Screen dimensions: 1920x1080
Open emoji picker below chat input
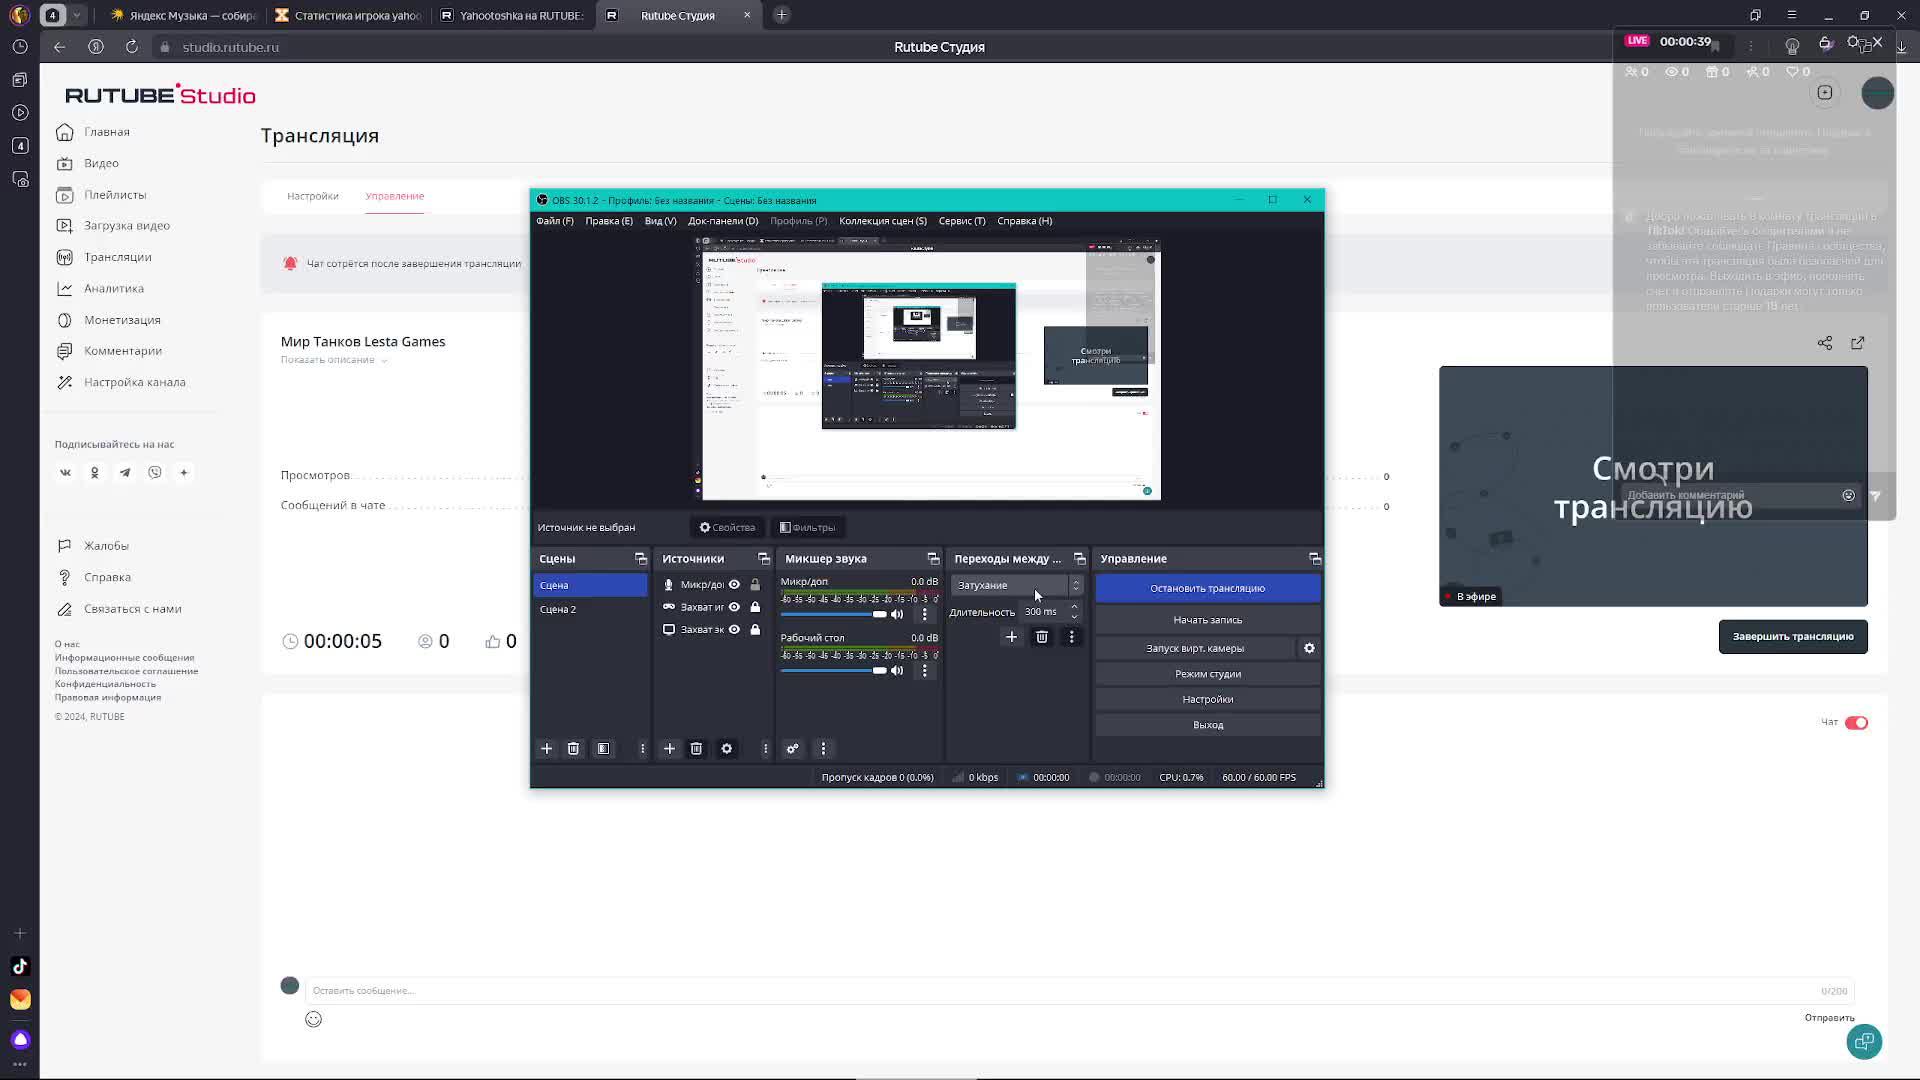click(x=313, y=1019)
